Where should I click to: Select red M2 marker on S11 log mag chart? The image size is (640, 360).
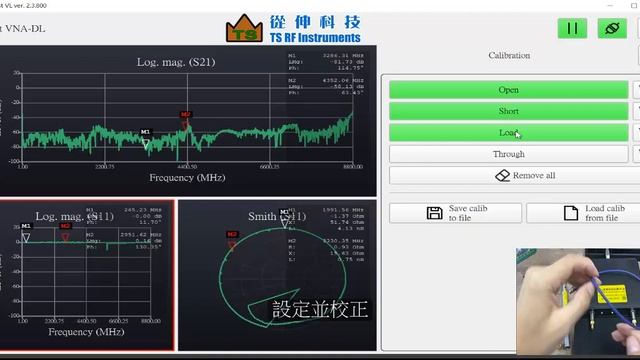click(65, 233)
